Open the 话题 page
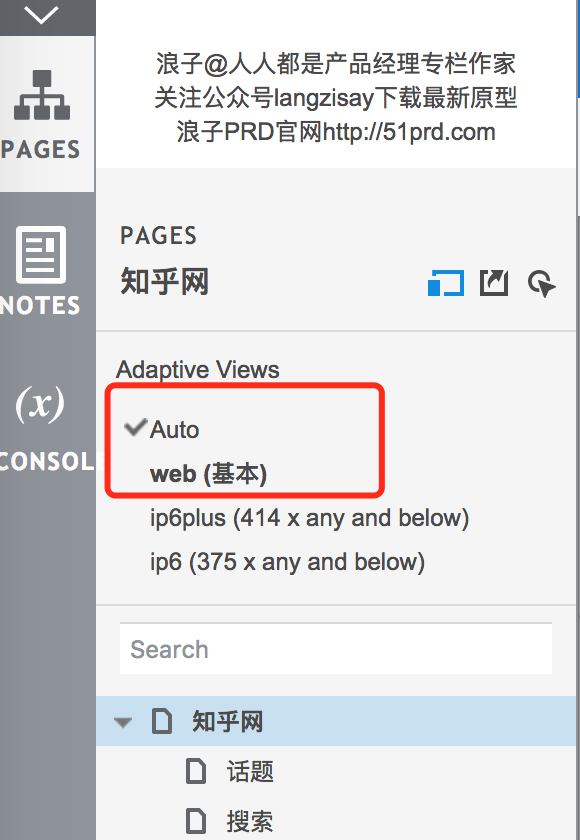Viewport: 580px width, 840px height. (x=250, y=771)
